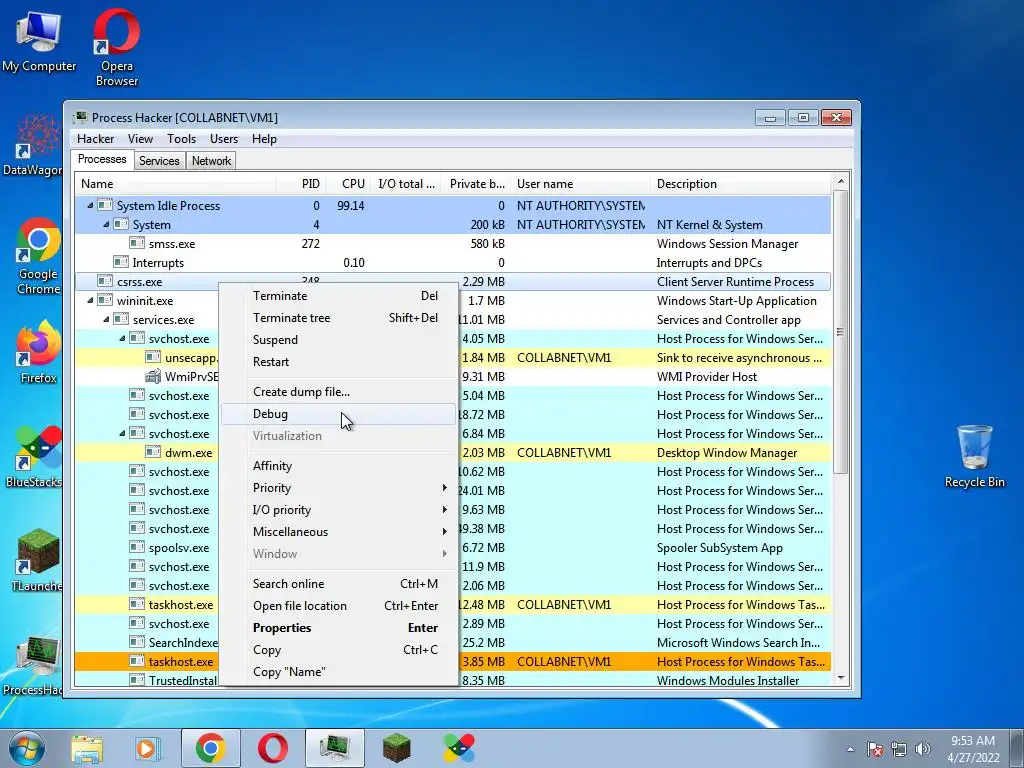Click the WmiPrvSE process icon
The width and height of the screenshot is (1024, 768).
(x=153, y=377)
